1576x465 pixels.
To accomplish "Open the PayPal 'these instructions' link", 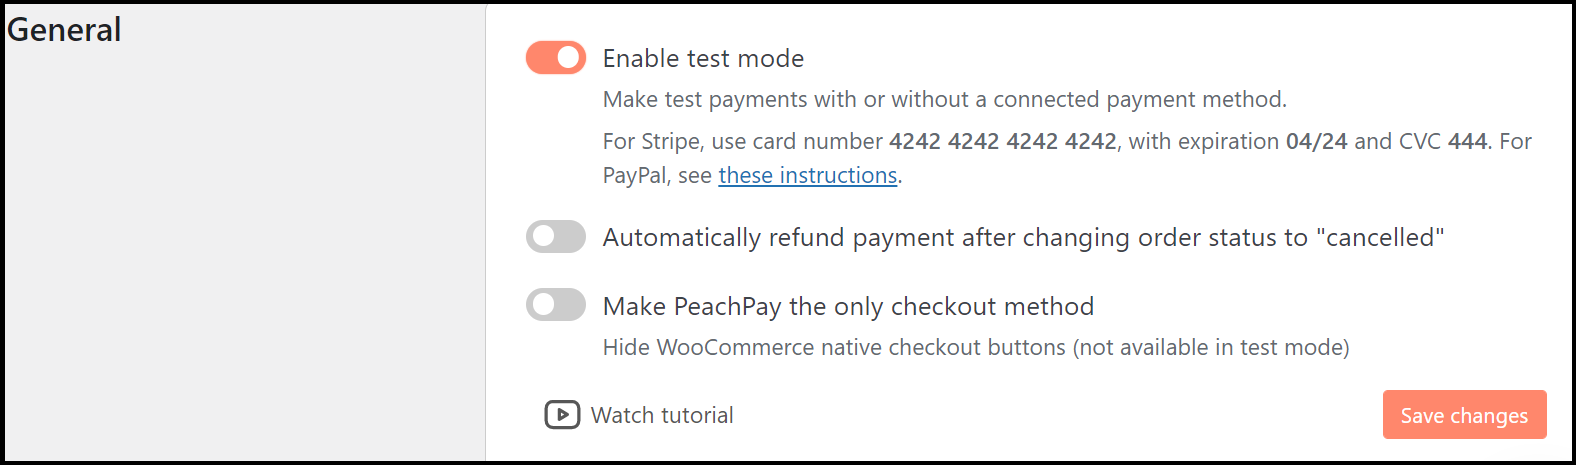I will pos(808,175).
